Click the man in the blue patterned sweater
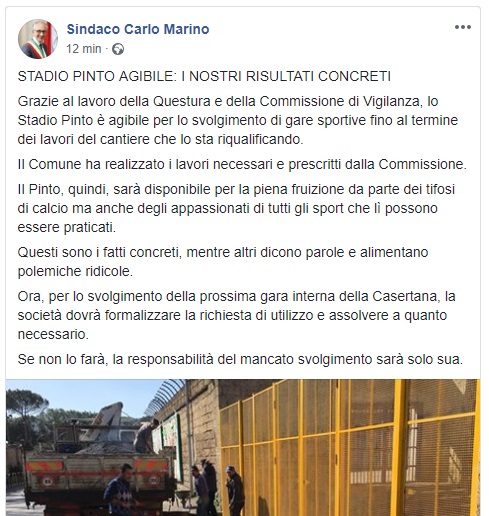Screen dimensions: 489x516 click(120, 490)
